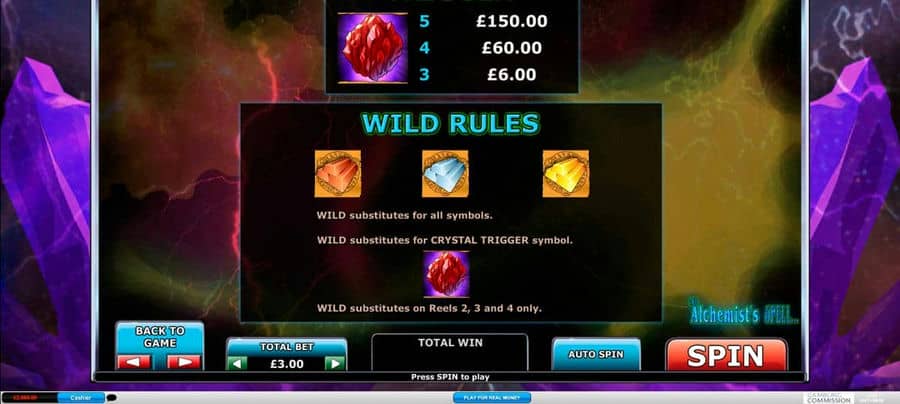
Task: Click Back To Game label
Action: (160, 337)
